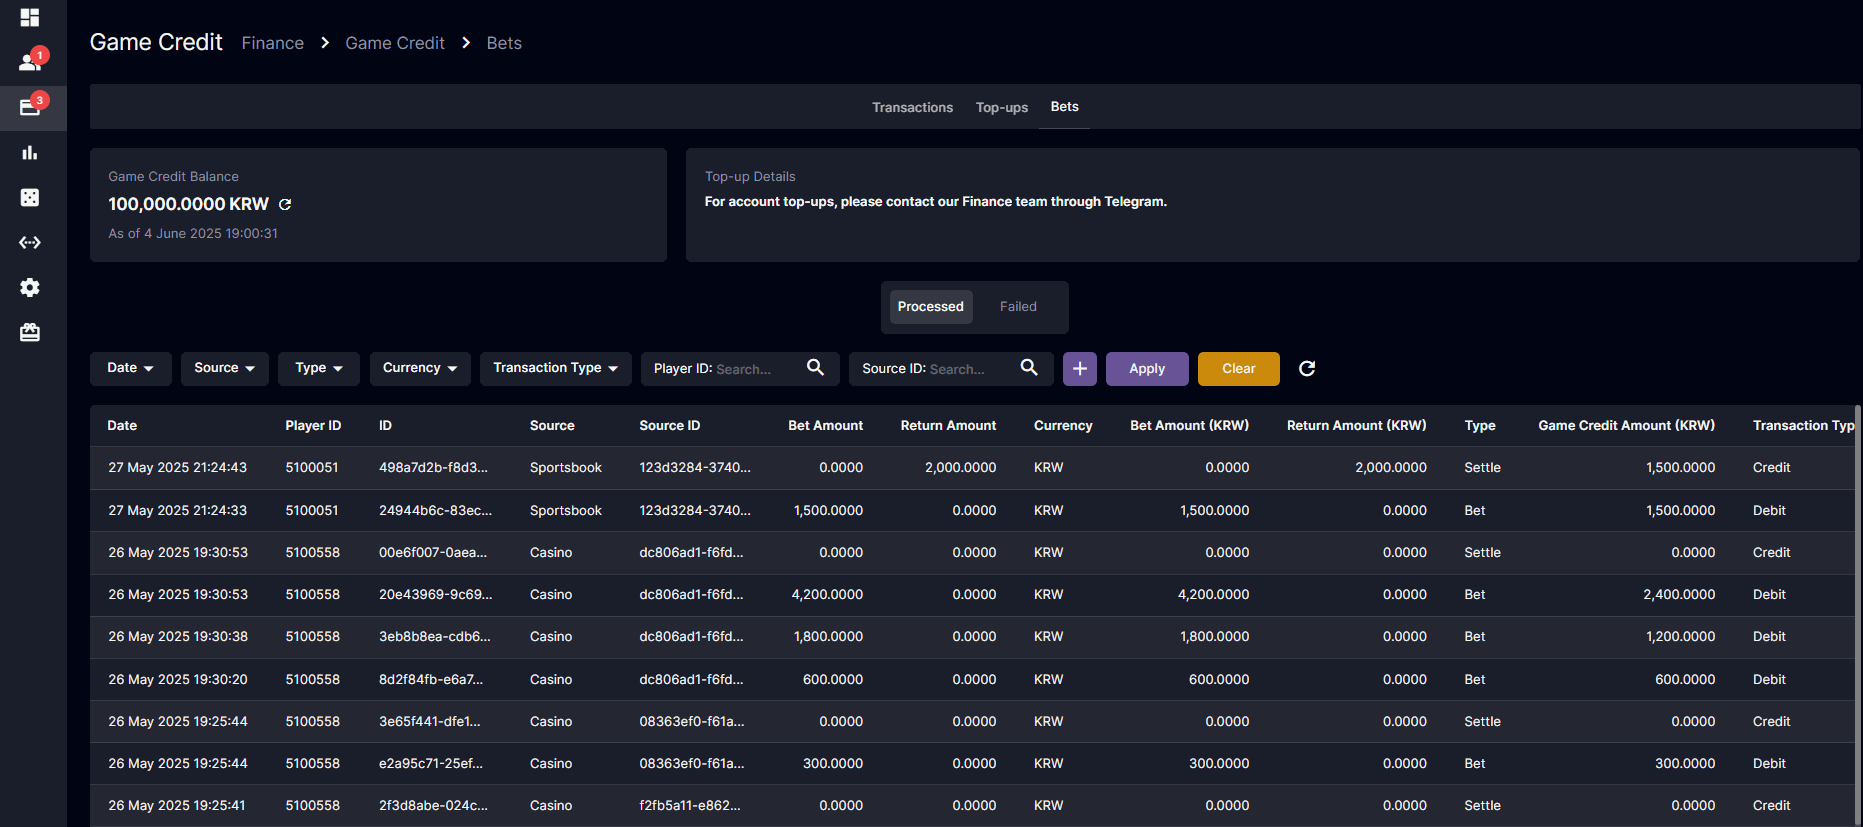This screenshot has width=1863, height=827.
Task: Open the arrows integration icon in sidebar
Action: (30, 243)
